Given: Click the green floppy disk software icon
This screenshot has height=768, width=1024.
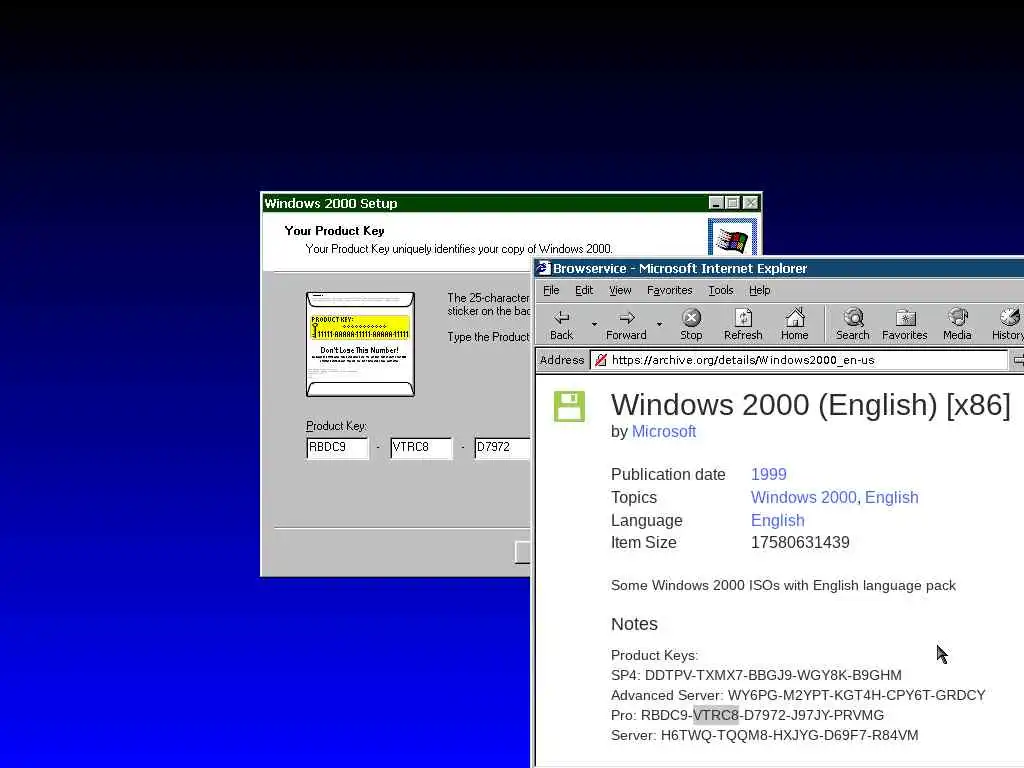Looking at the screenshot, I should tap(569, 406).
